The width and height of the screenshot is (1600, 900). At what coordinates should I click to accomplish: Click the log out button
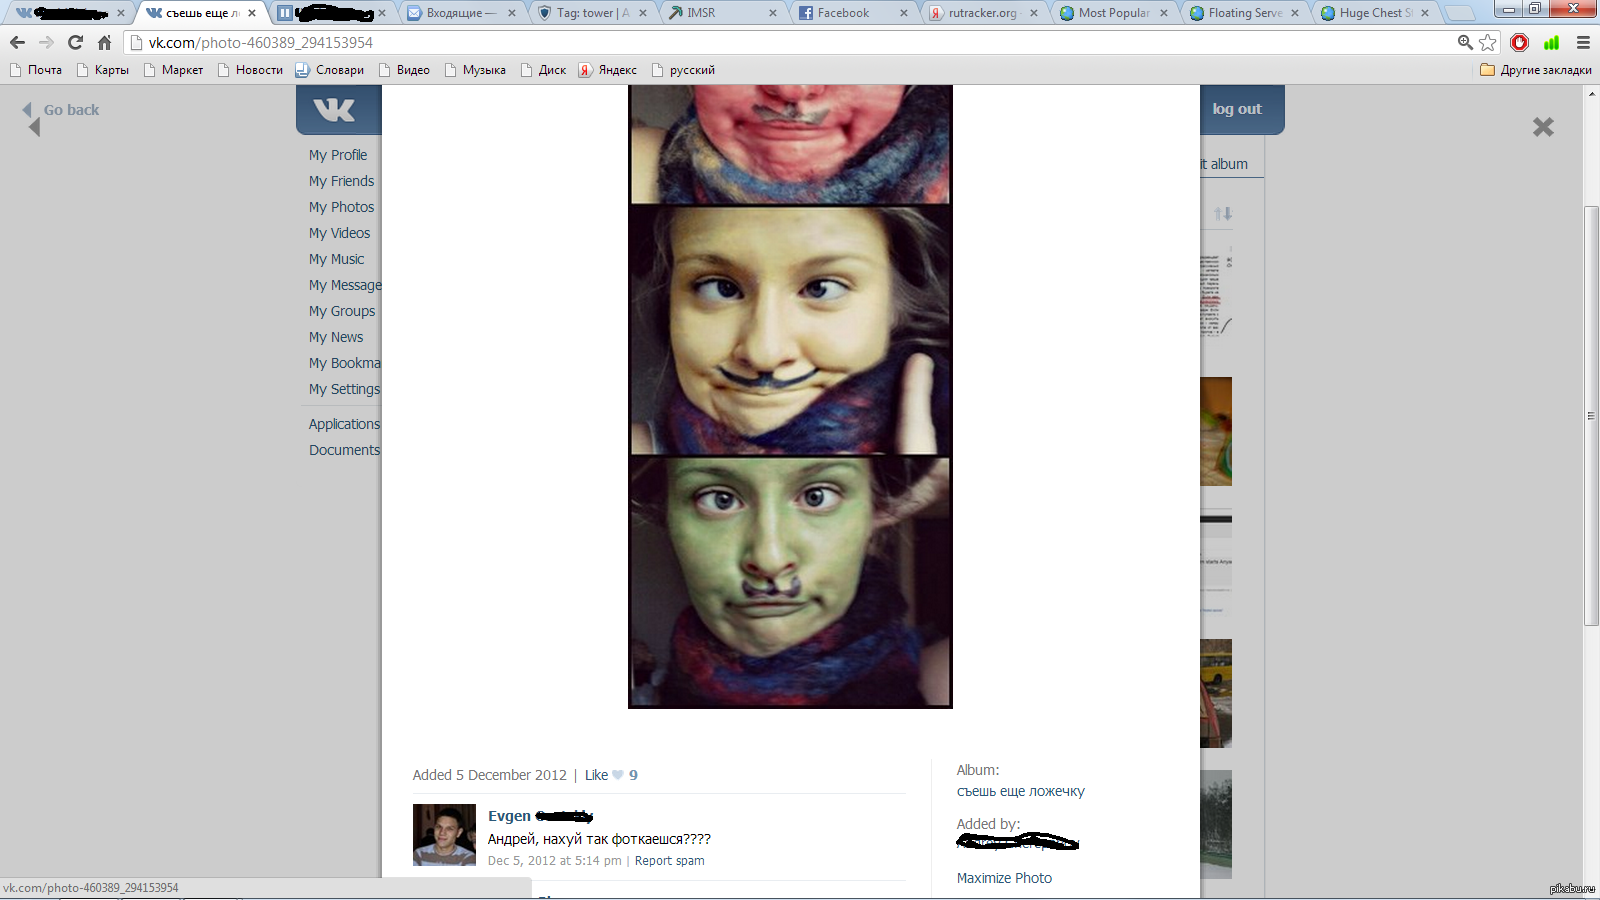[x=1237, y=109]
